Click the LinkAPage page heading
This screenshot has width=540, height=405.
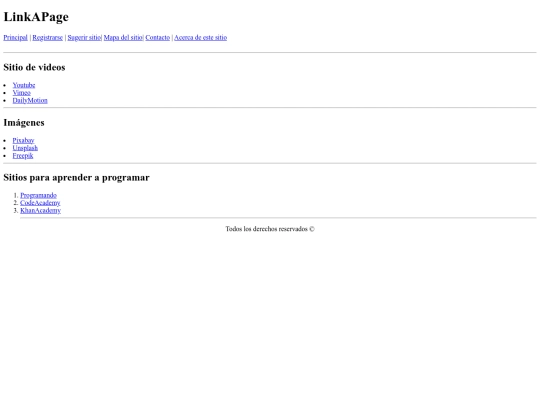[36, 17]
